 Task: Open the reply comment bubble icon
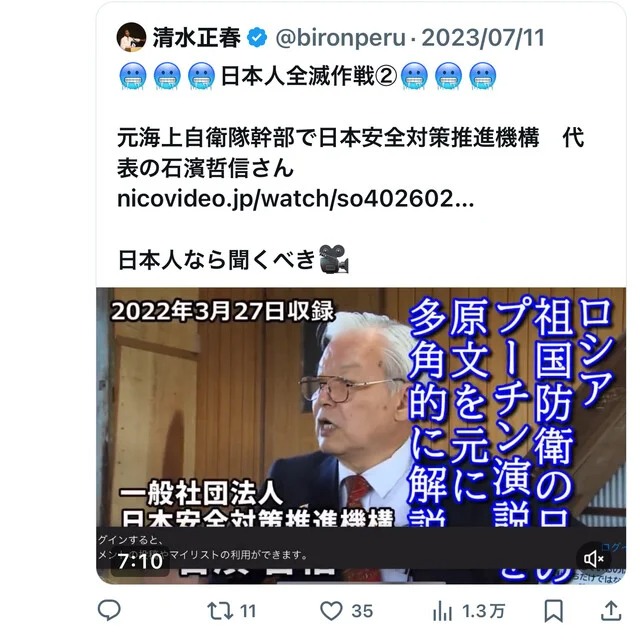pyautogui.click(x=109, y=610)
